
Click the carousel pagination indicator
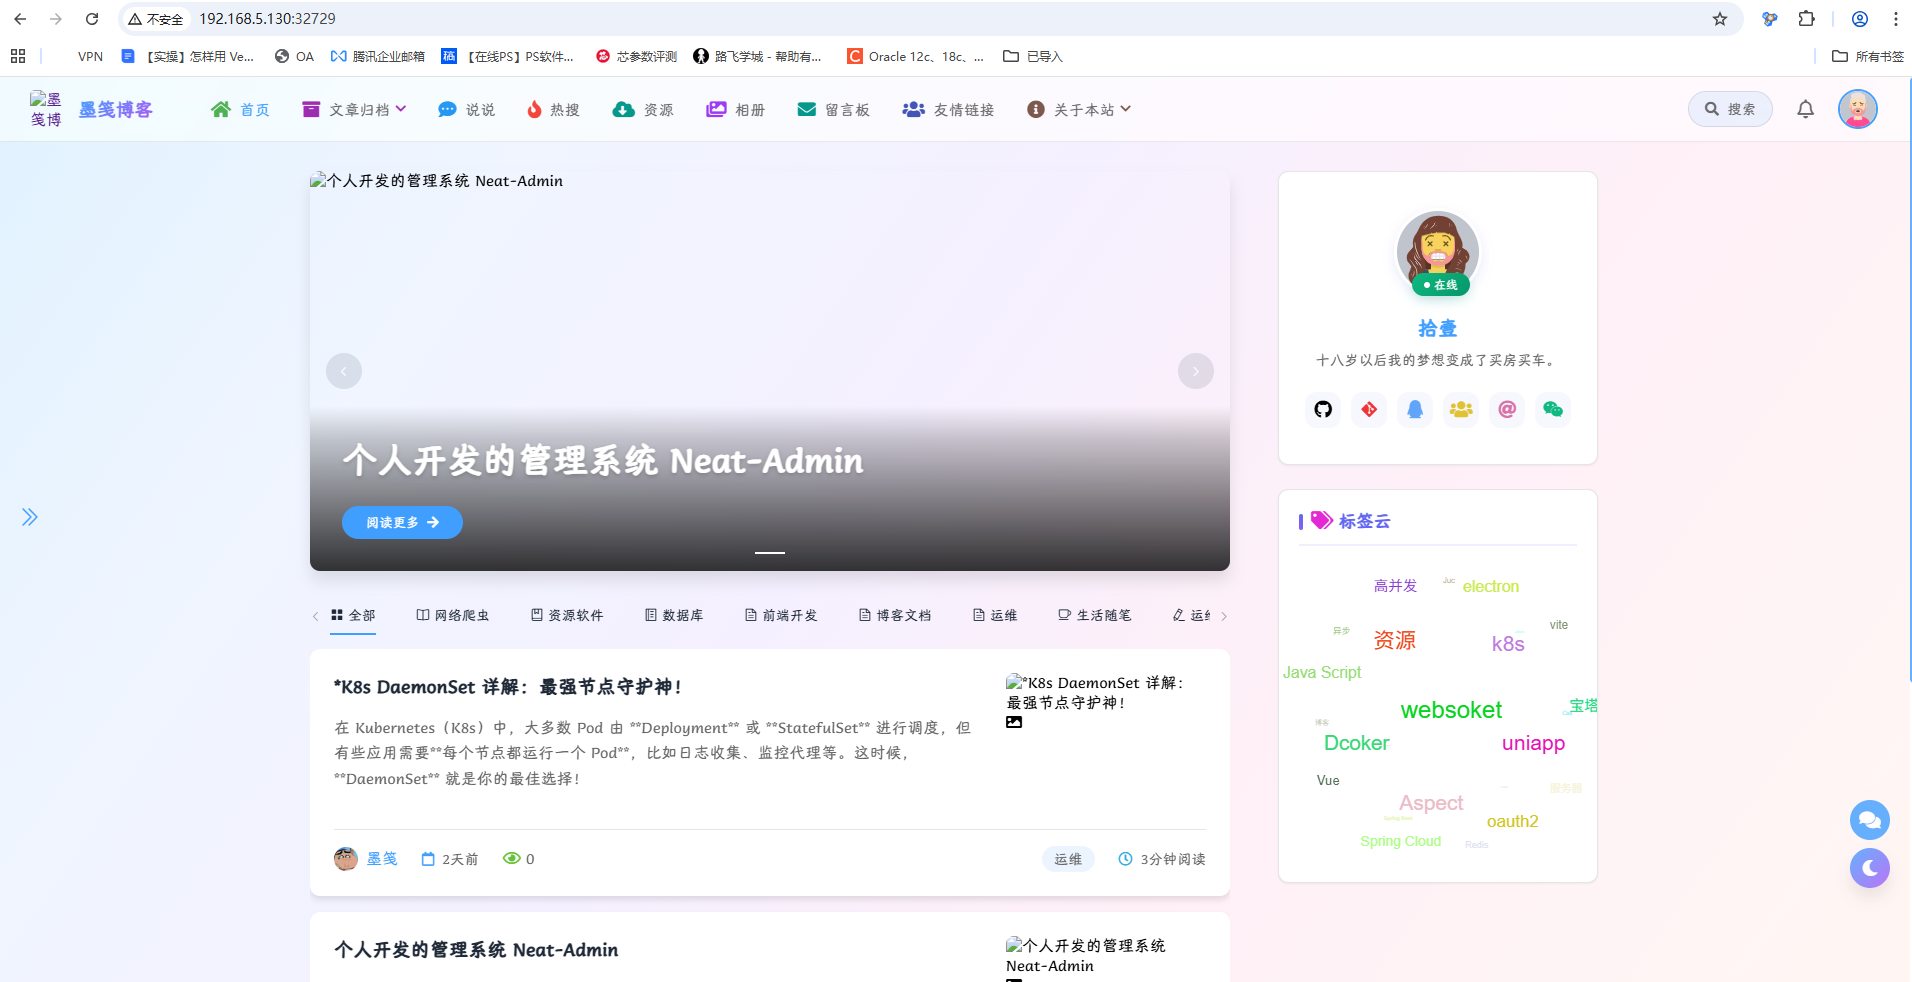click(x=769, y=553)
